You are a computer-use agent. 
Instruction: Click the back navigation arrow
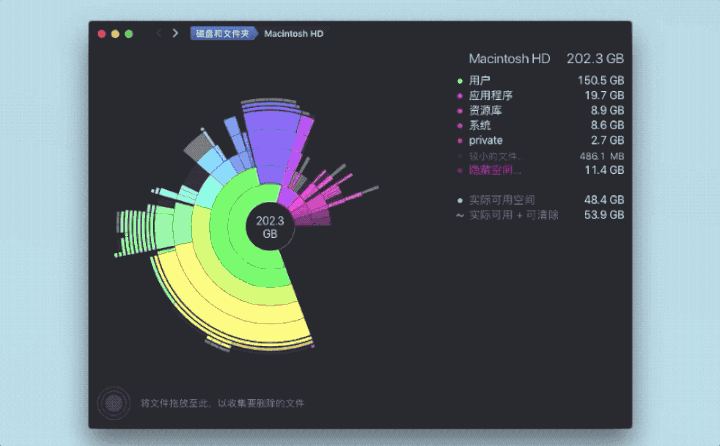pyautogui.click(x=158, y=33)
